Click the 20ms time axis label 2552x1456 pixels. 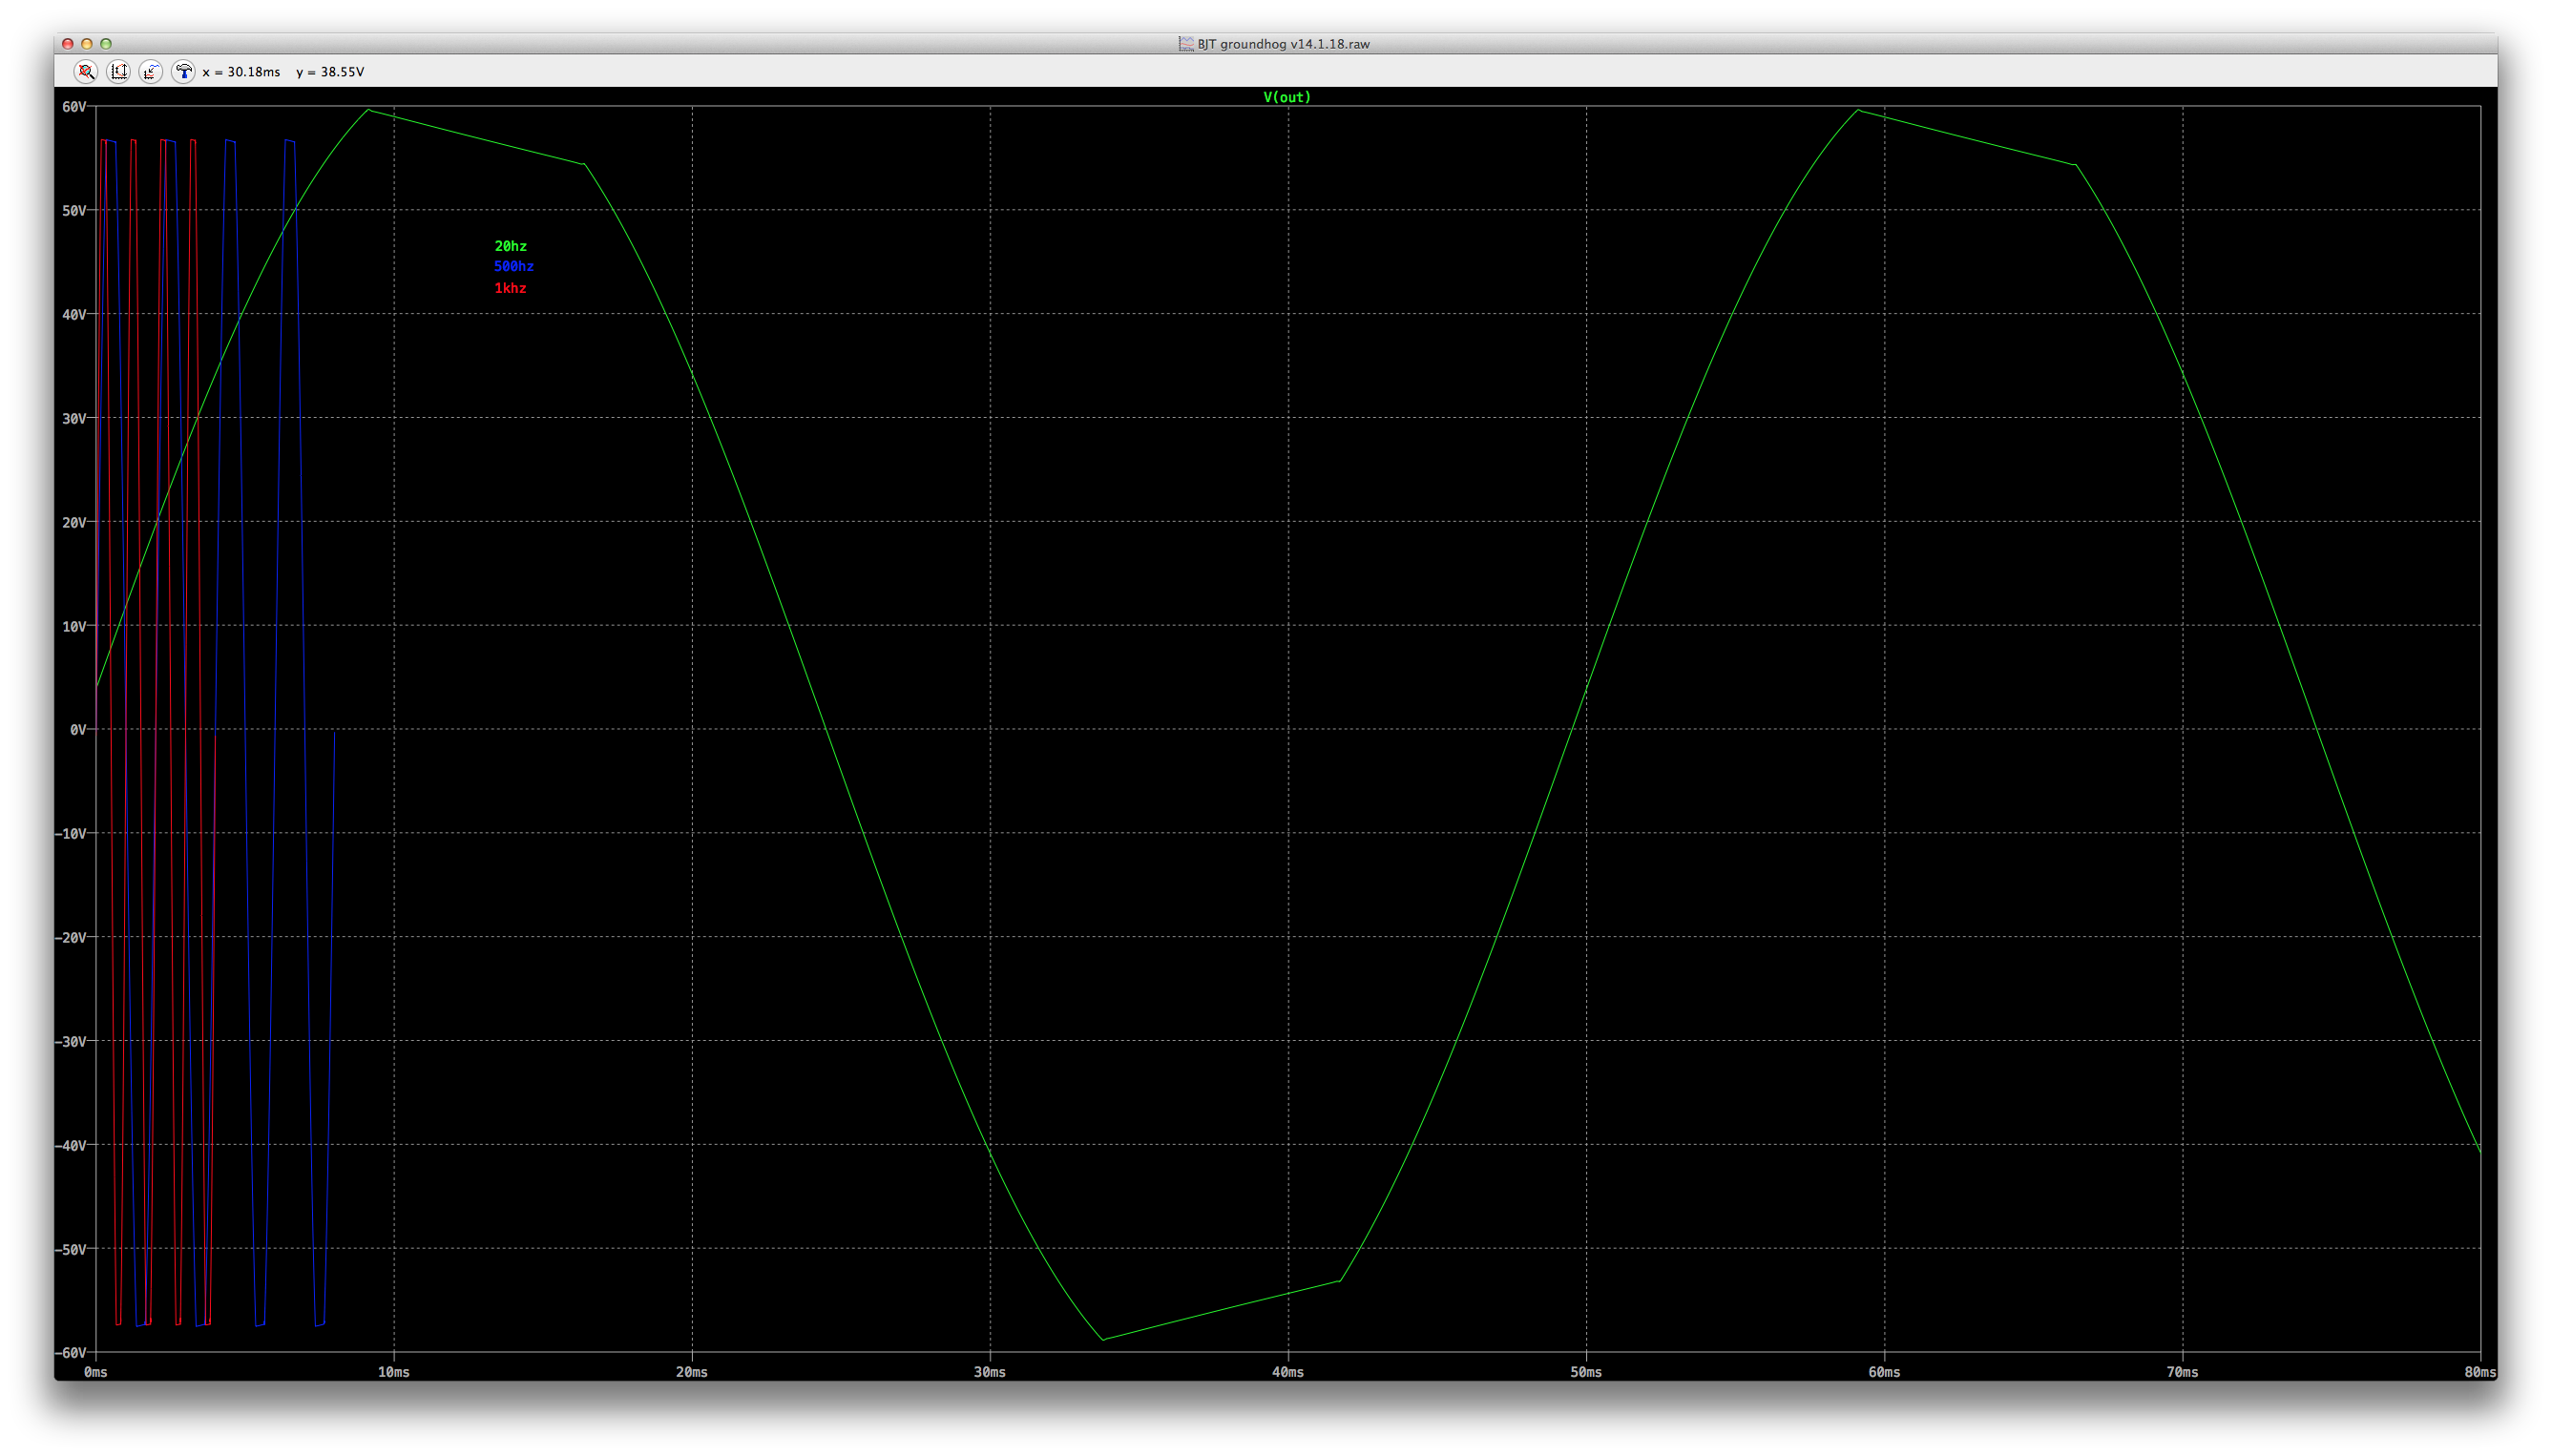pos(692,1373)
